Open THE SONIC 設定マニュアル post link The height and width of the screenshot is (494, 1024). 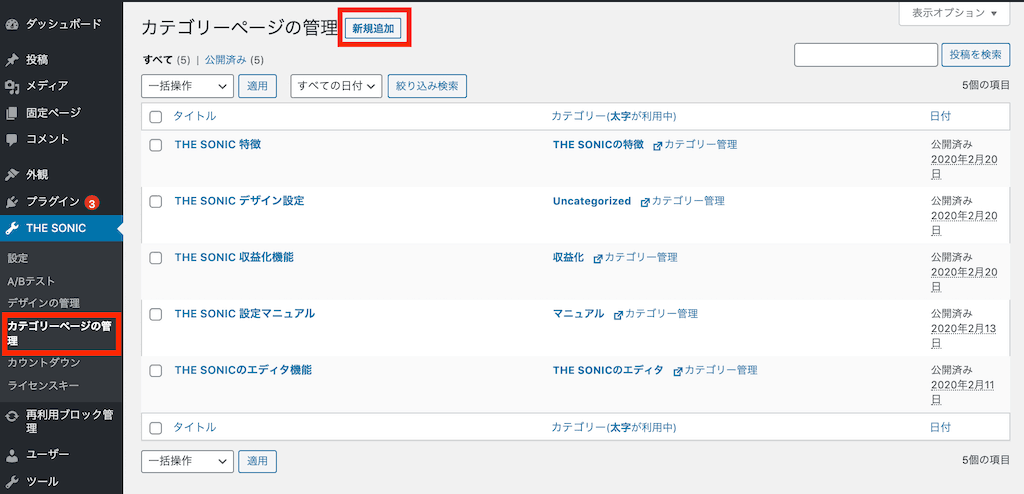tap(245, 314)
